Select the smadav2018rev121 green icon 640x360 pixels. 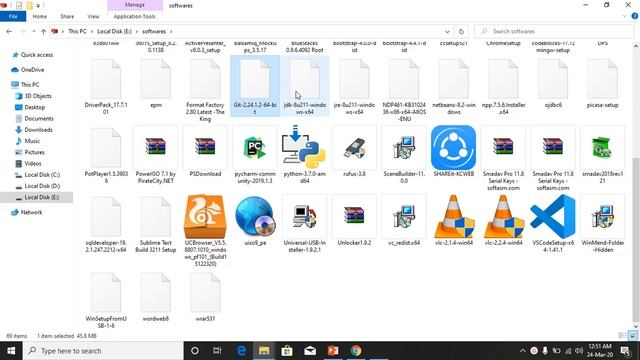(602, 147)
